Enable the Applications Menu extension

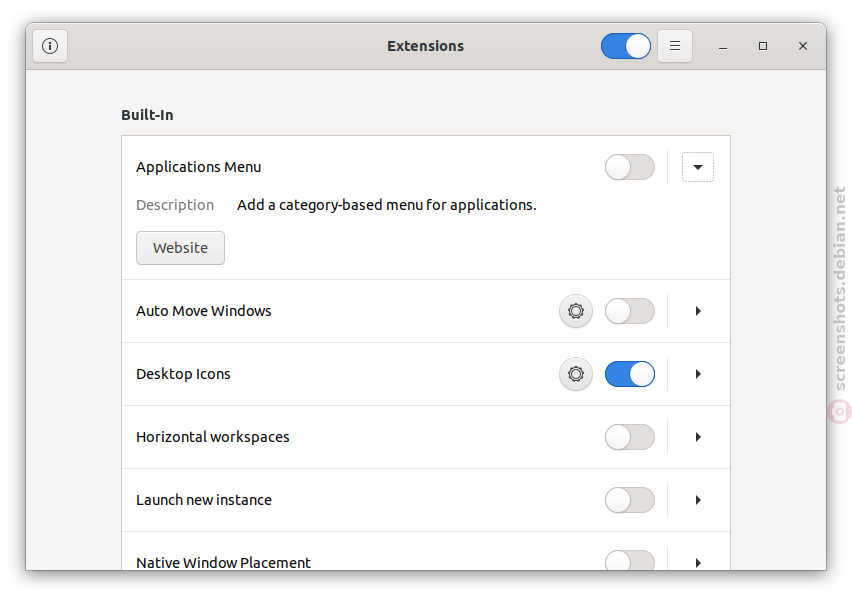[x=630, y=167]
